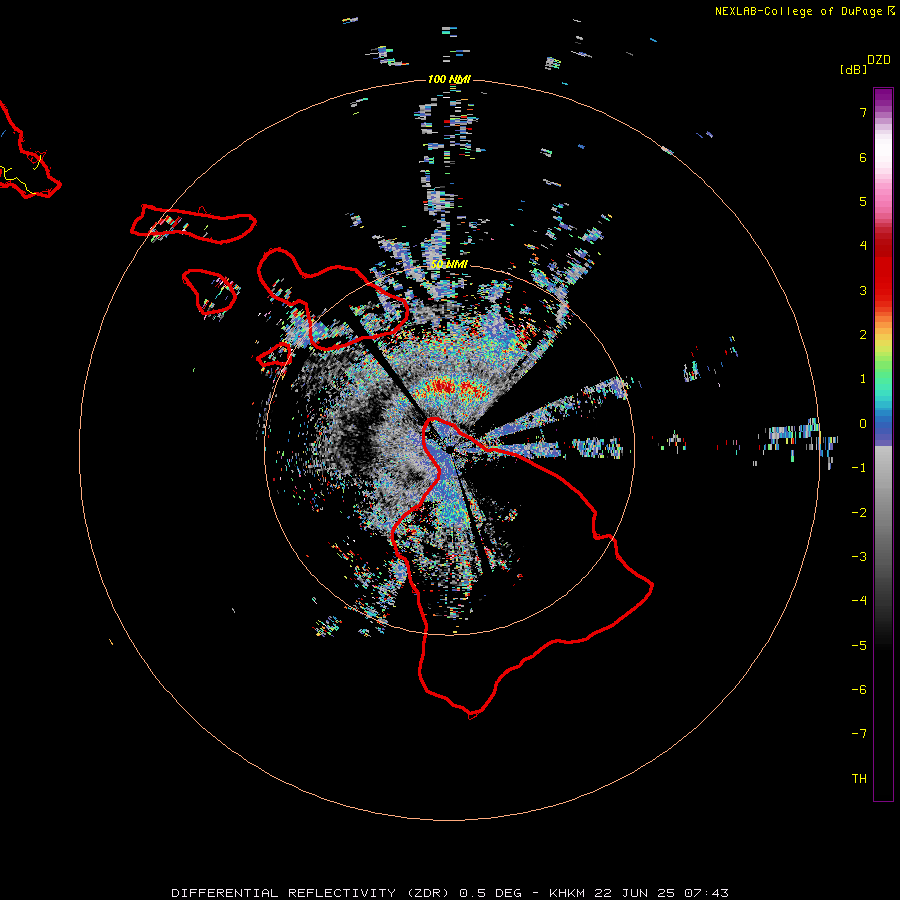The height and width of the screenshot is (900, 900).
Task: Click the 5 value on color scale
Action: (863, 201)
